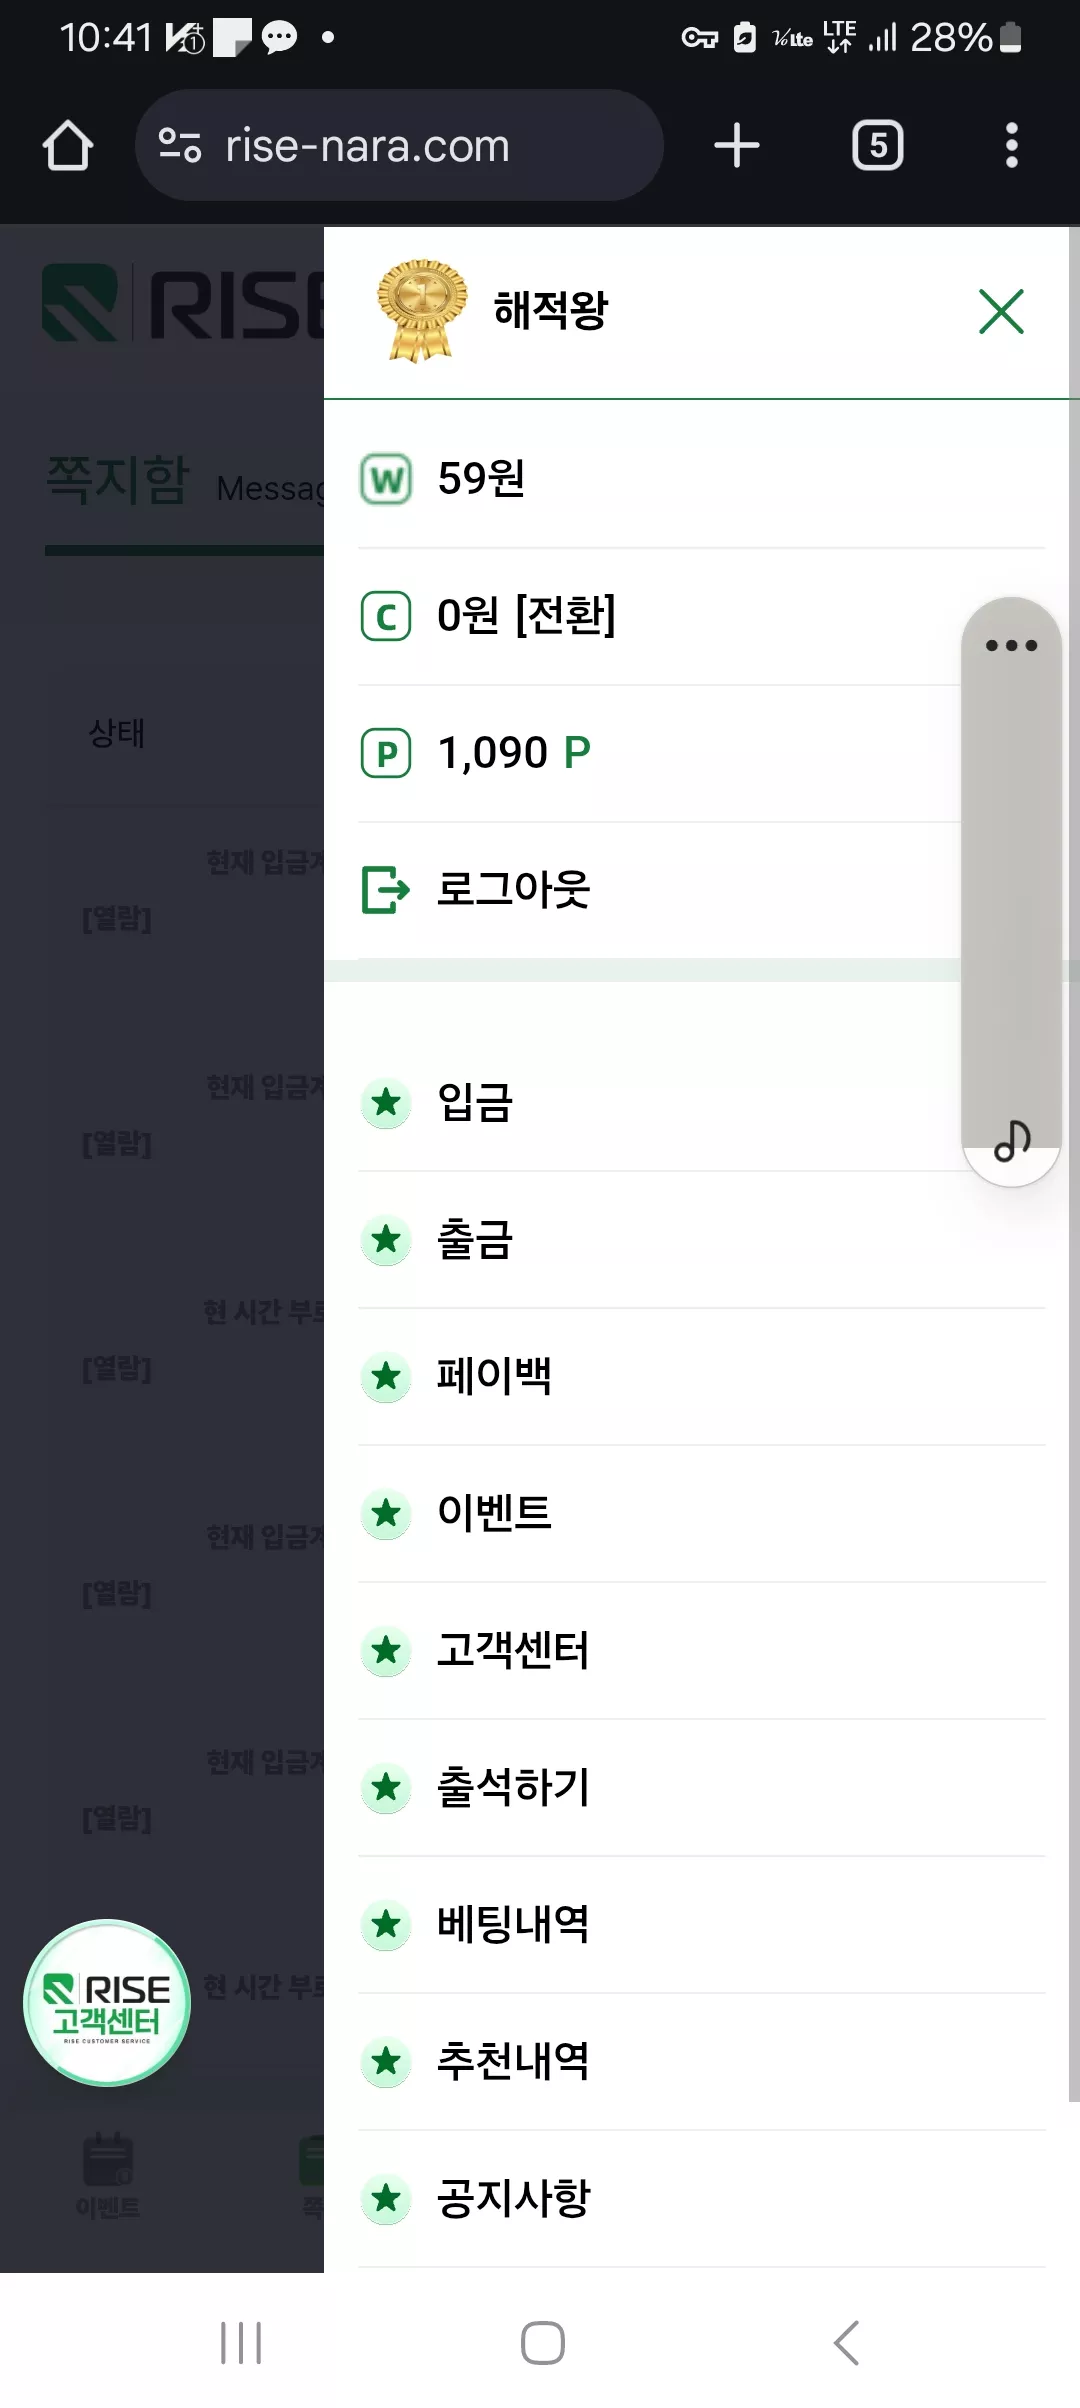Open the RISE 고객센터 floating badge
Image resolution: width=1080 pixels, height=2408 pixels.
107,2002
